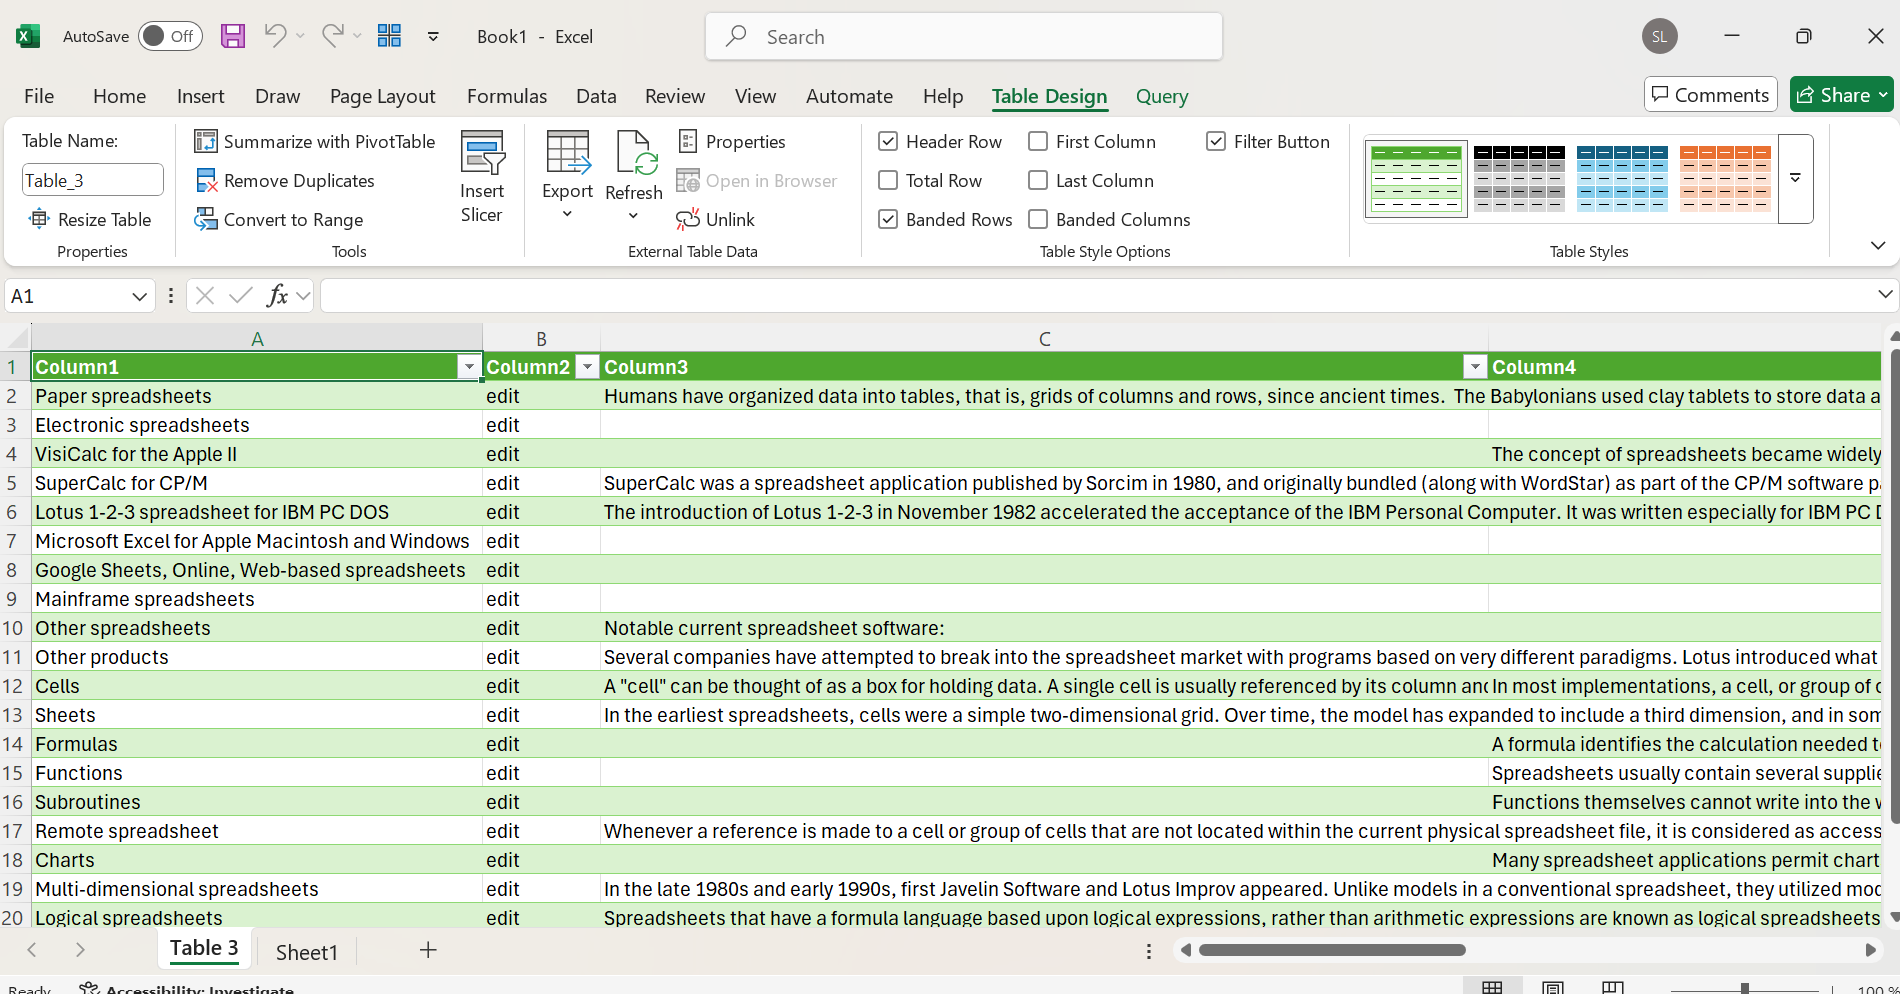
Task: Uncheck Filter Button option
Action: tap(1216, 142)
